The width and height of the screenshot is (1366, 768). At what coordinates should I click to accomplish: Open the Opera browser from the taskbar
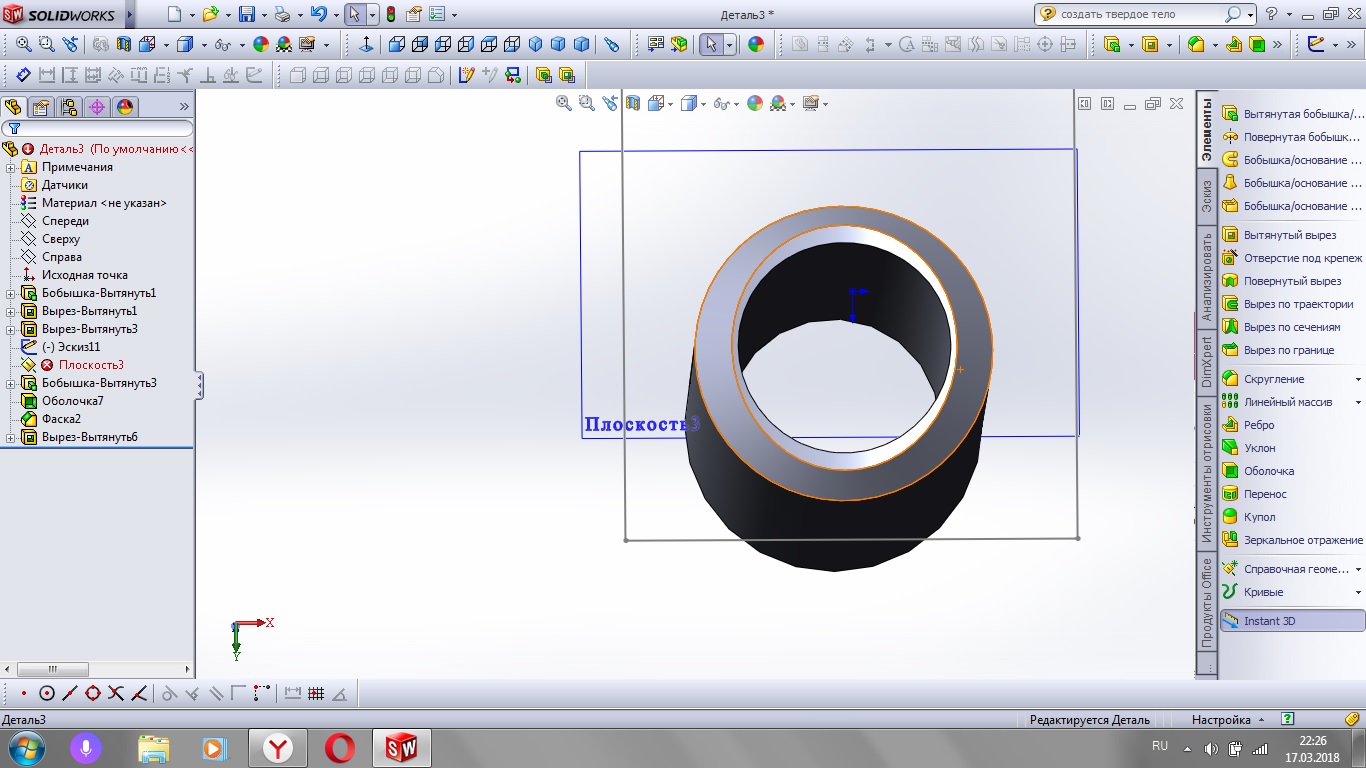tap(340, 747)
